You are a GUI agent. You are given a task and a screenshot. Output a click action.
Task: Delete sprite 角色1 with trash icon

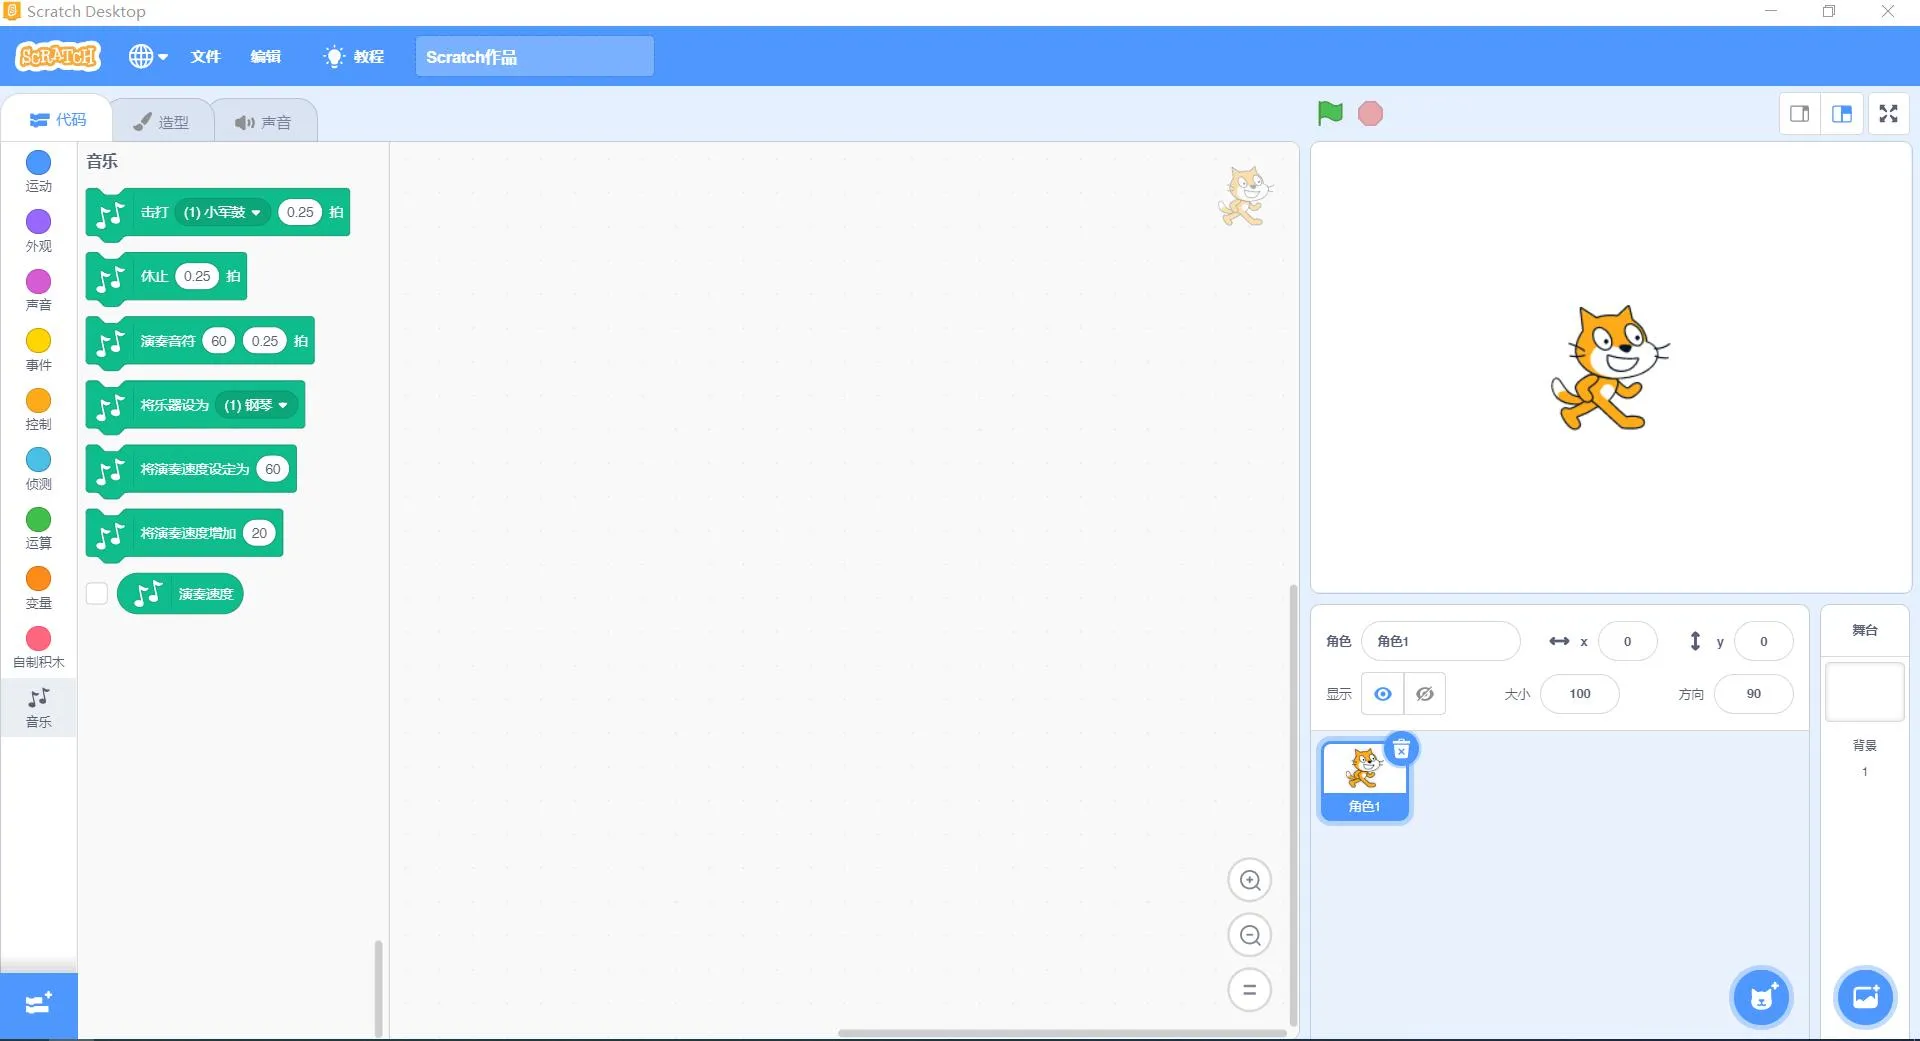pos(1401,749)
